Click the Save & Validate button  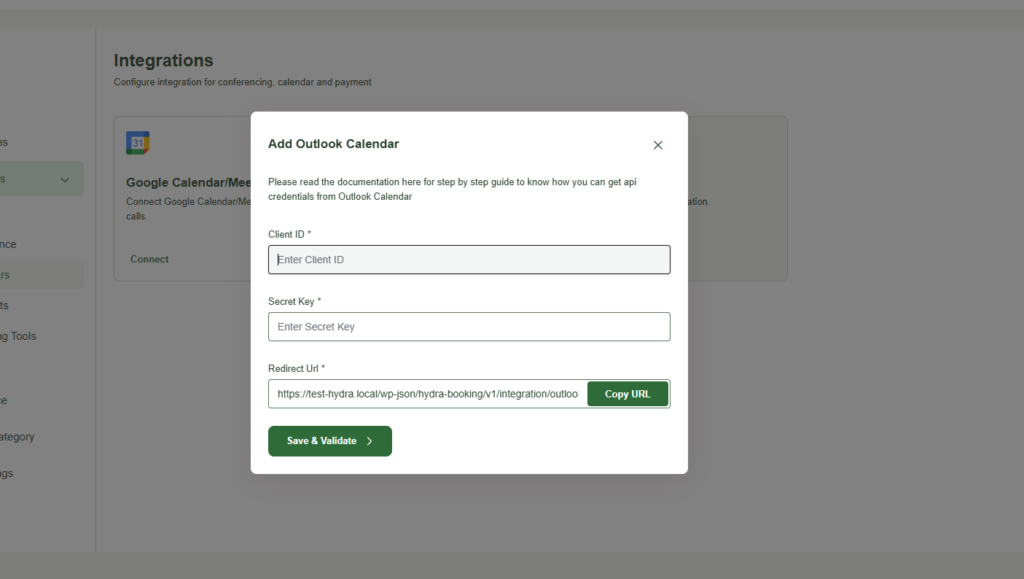(x=330, y=441)
